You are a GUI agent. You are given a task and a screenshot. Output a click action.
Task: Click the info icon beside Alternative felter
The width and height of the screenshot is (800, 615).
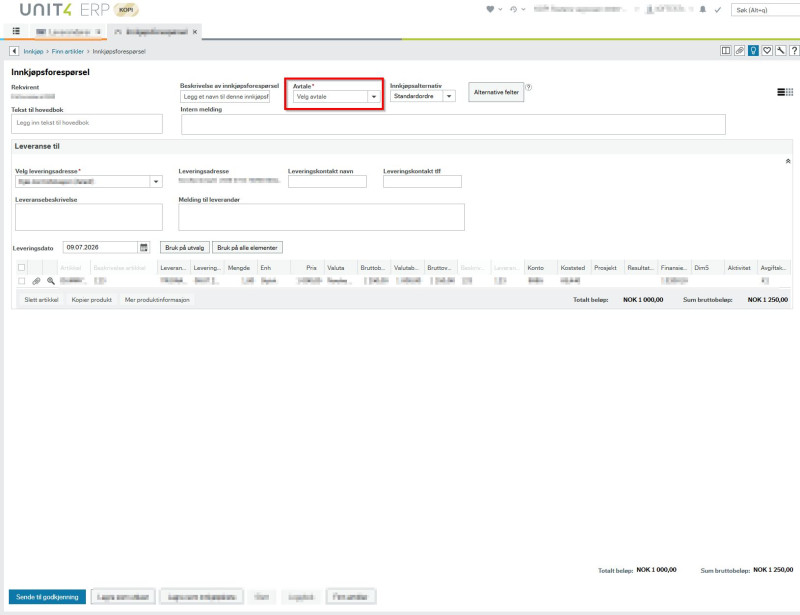(529, 87)
